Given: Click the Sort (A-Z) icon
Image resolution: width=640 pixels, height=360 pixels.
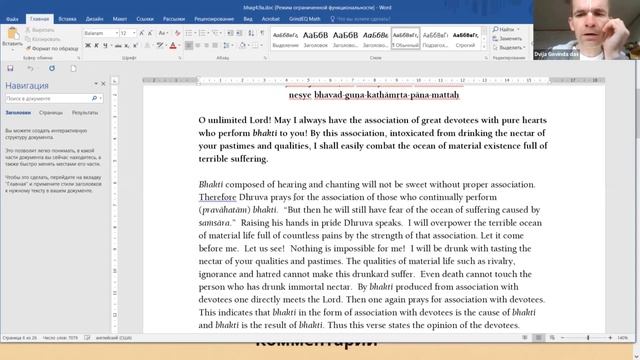Looking at the screenshot, I should 251,33.
